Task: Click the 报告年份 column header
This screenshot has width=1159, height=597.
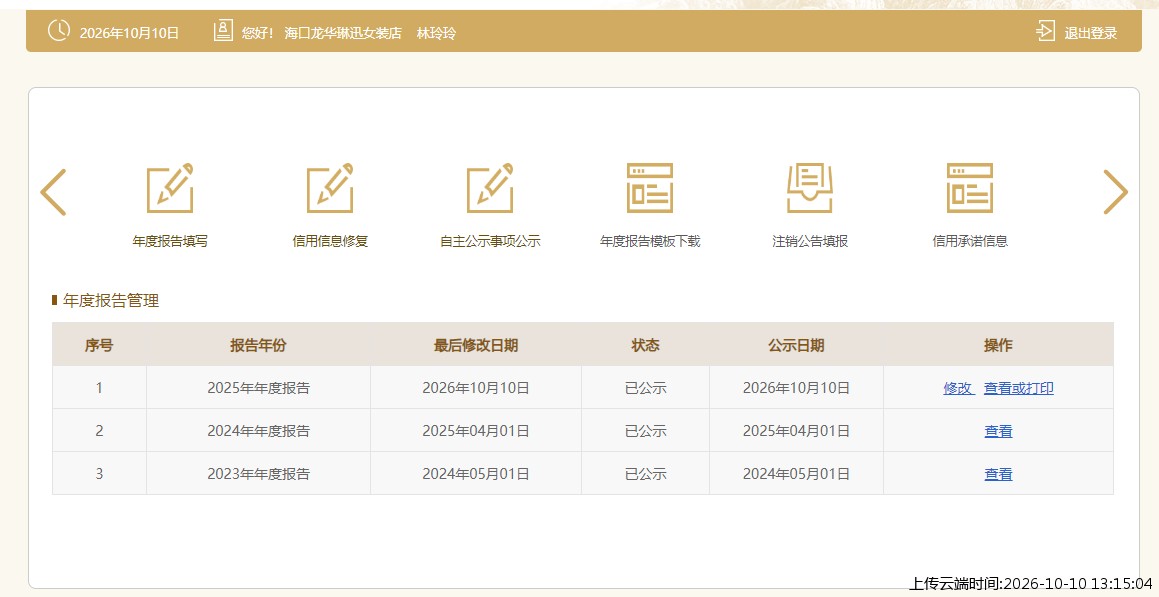Action: point(258,345)
